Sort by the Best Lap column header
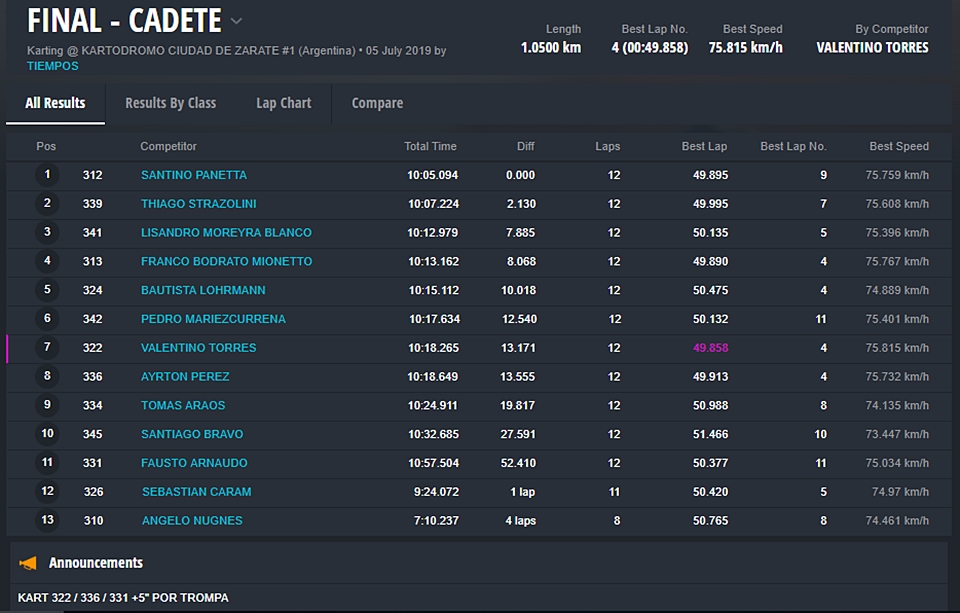Screen dimensions: 960x613 704,146
